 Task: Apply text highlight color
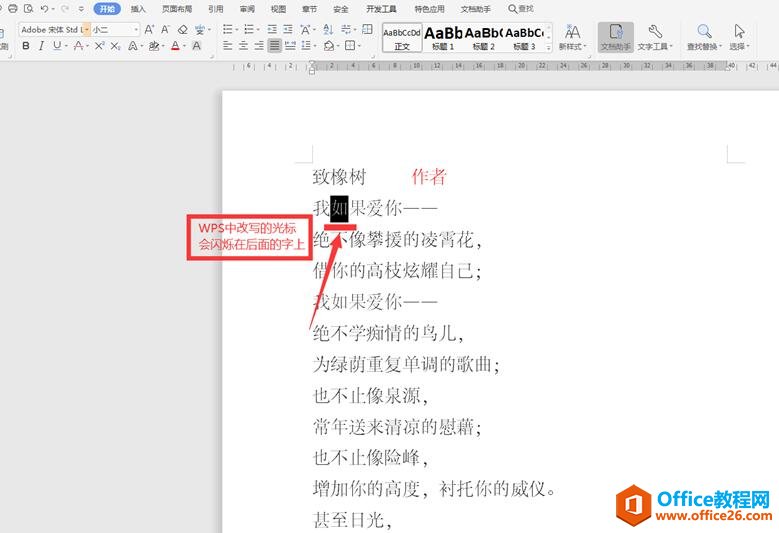[154, 46]
